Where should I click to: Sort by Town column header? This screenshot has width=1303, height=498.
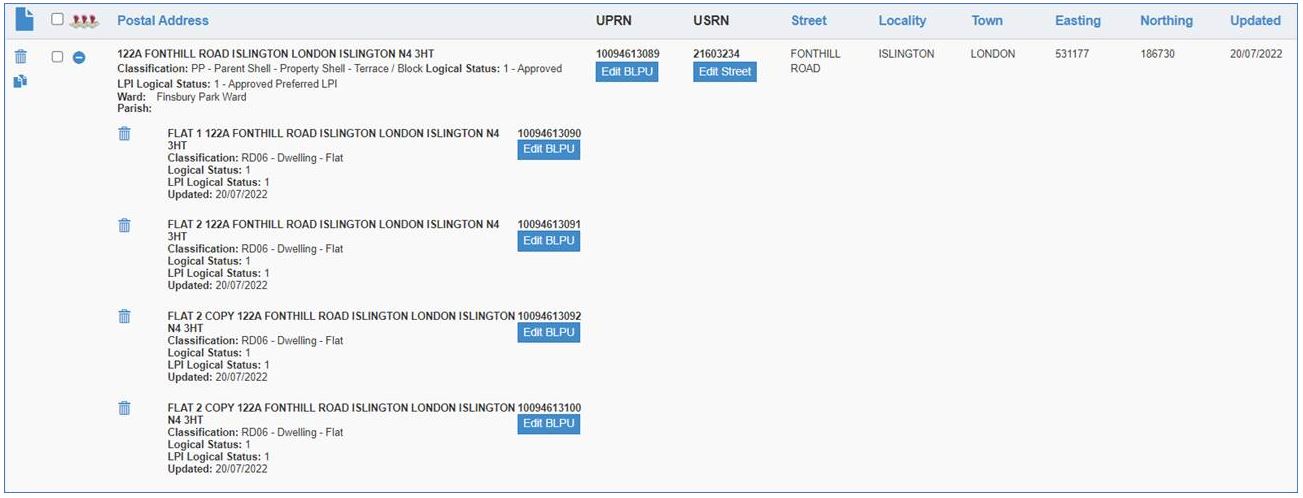tap(987, 20)
